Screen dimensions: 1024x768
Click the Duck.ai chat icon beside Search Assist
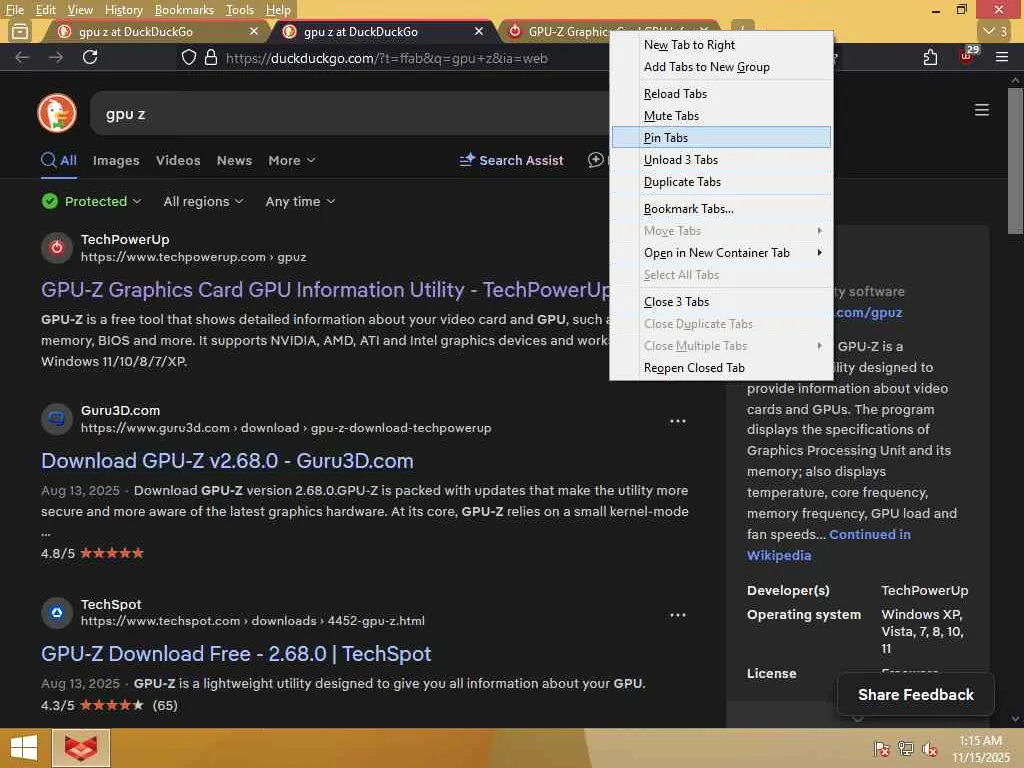(596, 160)
